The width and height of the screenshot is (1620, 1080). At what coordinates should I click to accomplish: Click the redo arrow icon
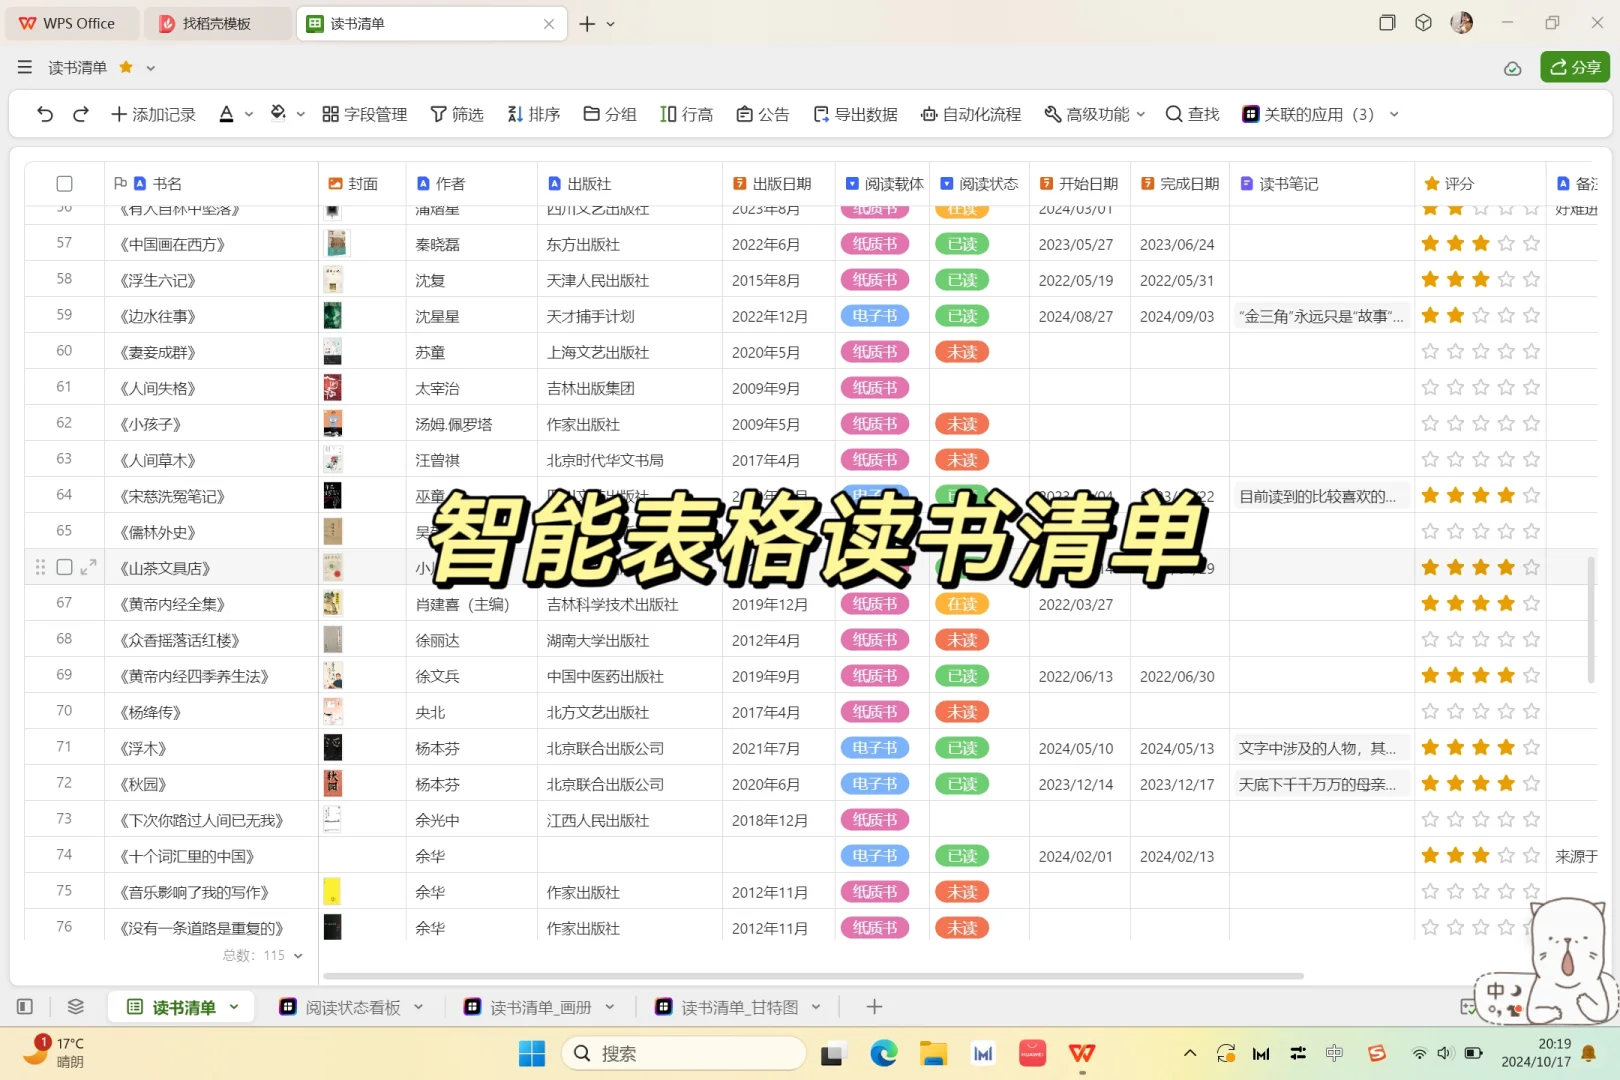click(81, 114)
